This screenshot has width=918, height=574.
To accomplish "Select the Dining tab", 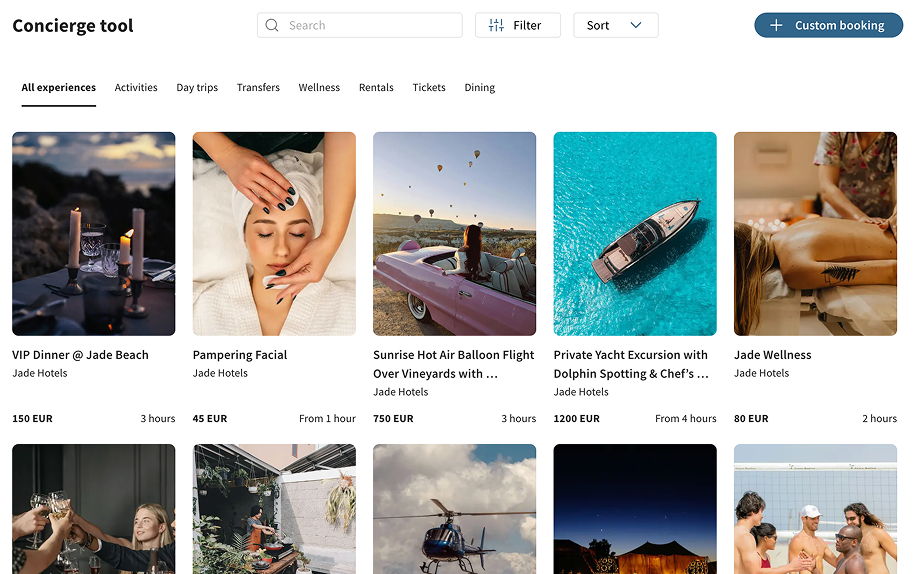I will pyautogui.click(x=480, y=88).
